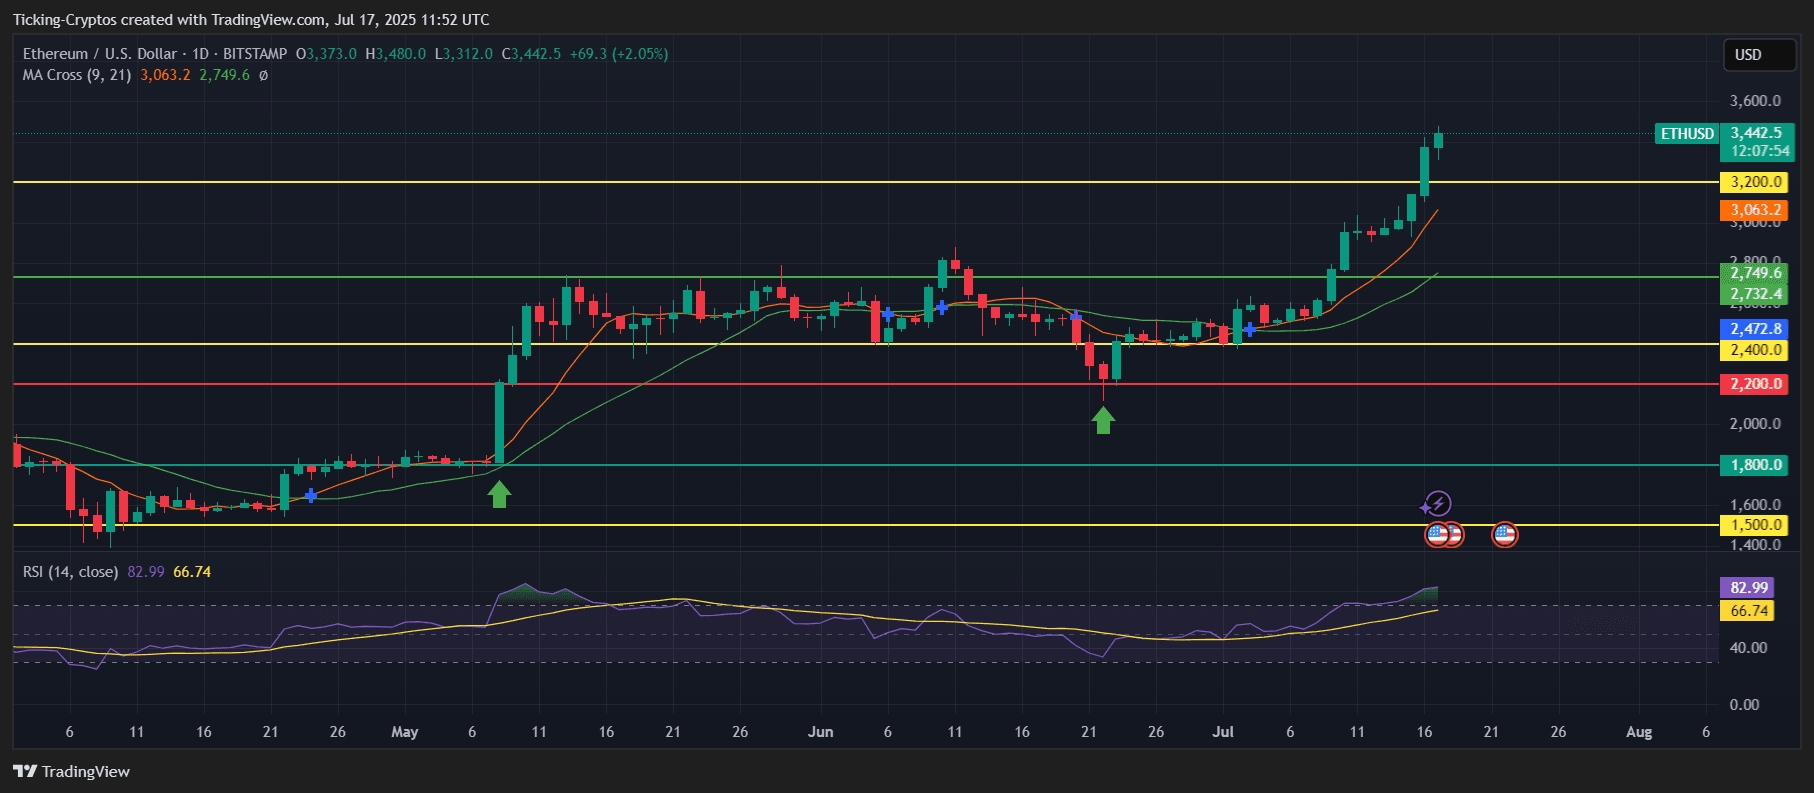
Task: Click the blue MA cross marker near April 24
Action: [311, 496]
